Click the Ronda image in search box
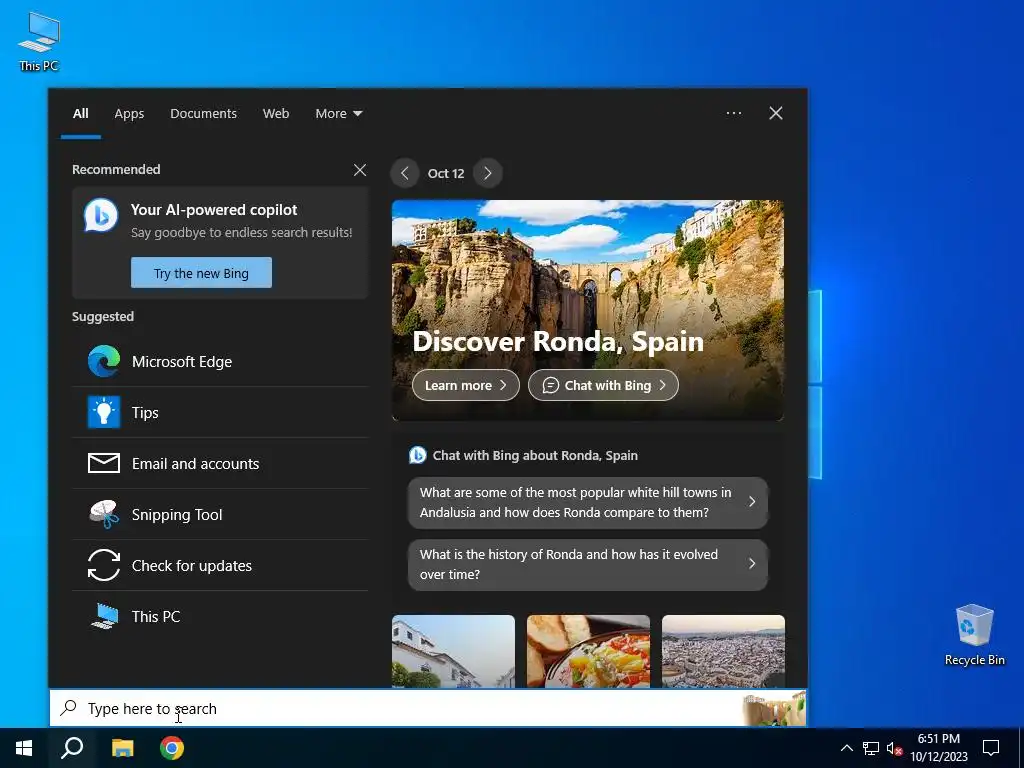This screenshot has width=1024, height=768. (774, 709)
